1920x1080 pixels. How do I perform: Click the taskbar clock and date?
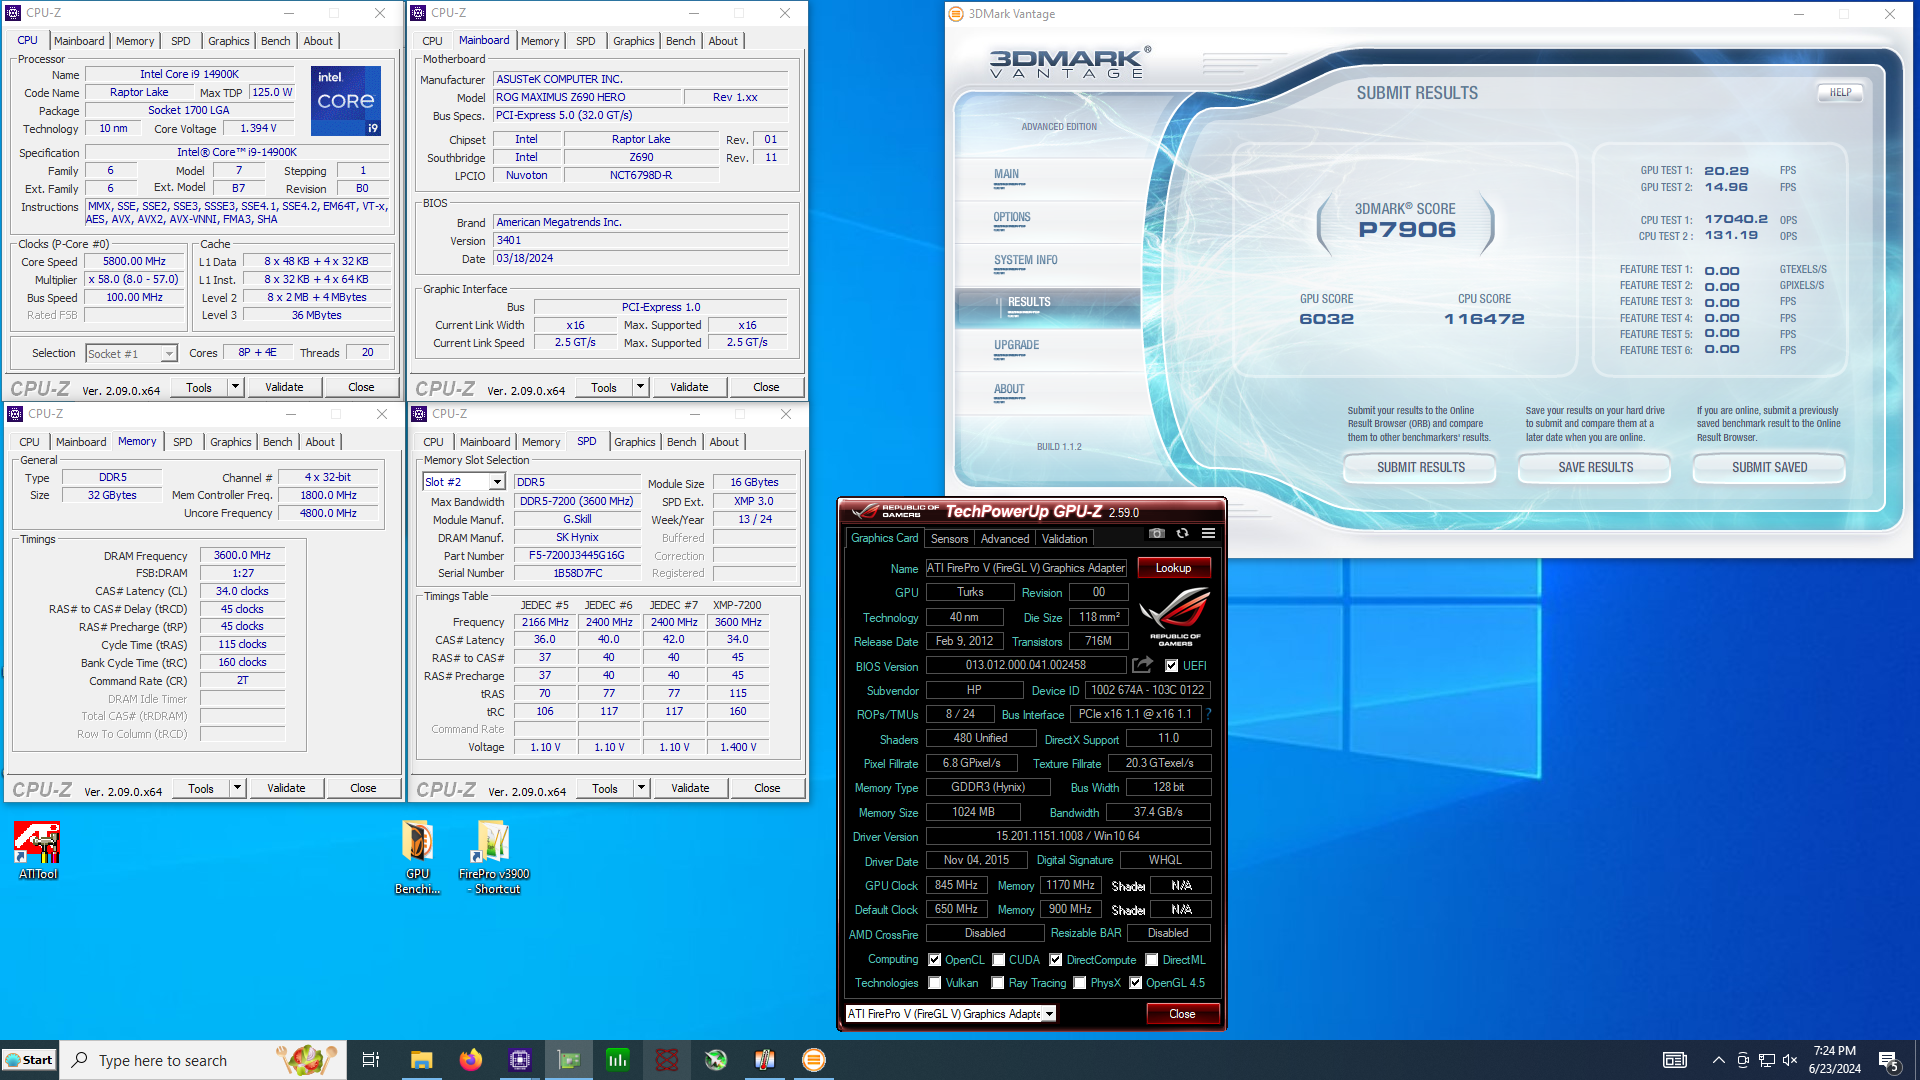click(x=1834, y=1060)
